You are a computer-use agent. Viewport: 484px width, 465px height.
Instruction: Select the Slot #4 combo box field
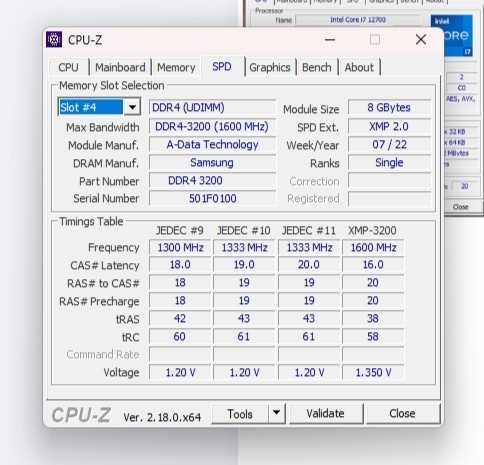tap(99, 107)
